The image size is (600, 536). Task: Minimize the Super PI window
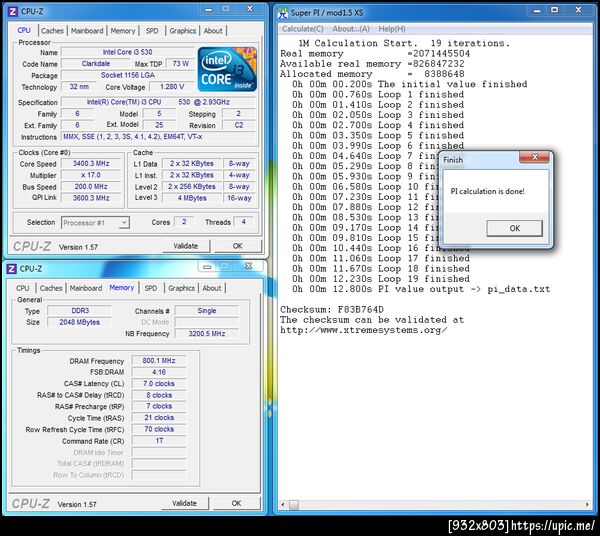(537, 11)
